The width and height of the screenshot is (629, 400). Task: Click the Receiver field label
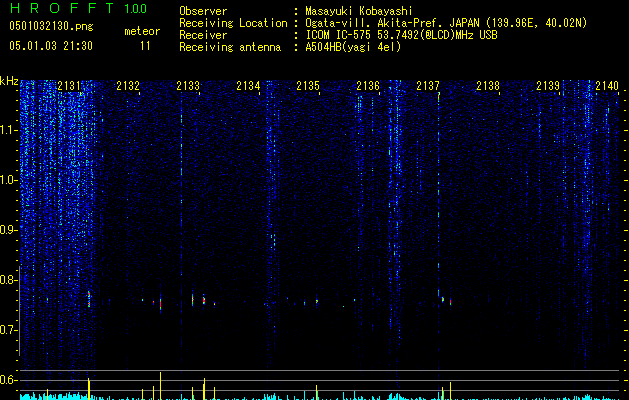[203, 35]
